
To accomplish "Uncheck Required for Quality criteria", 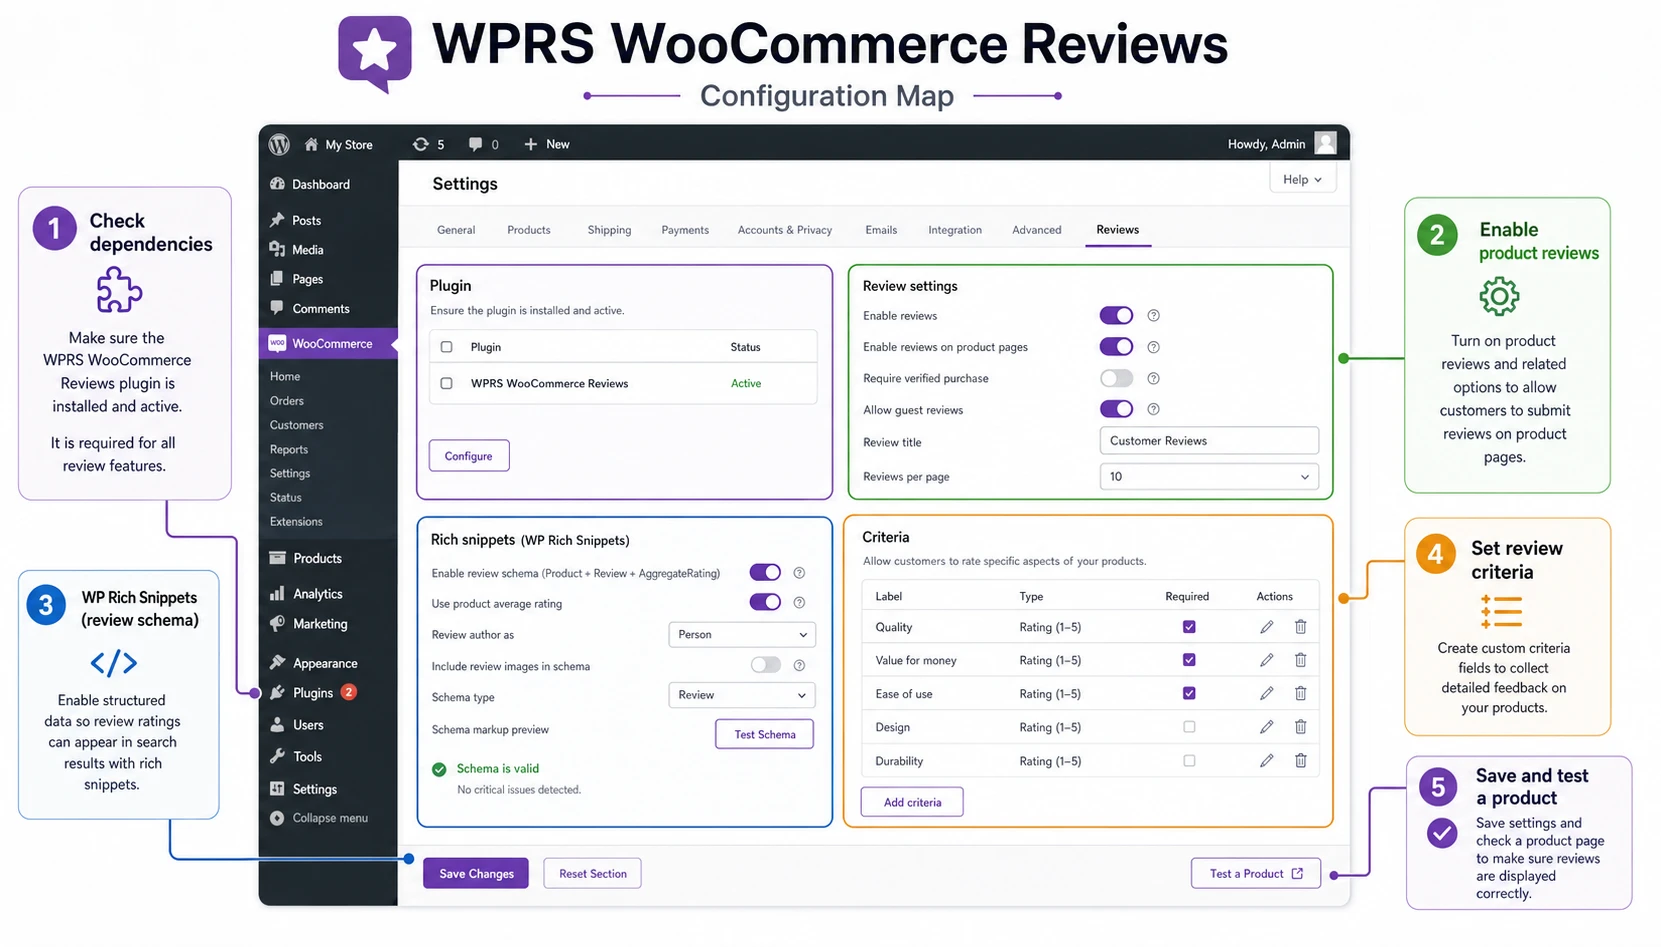I will [x=1189, y=627].
